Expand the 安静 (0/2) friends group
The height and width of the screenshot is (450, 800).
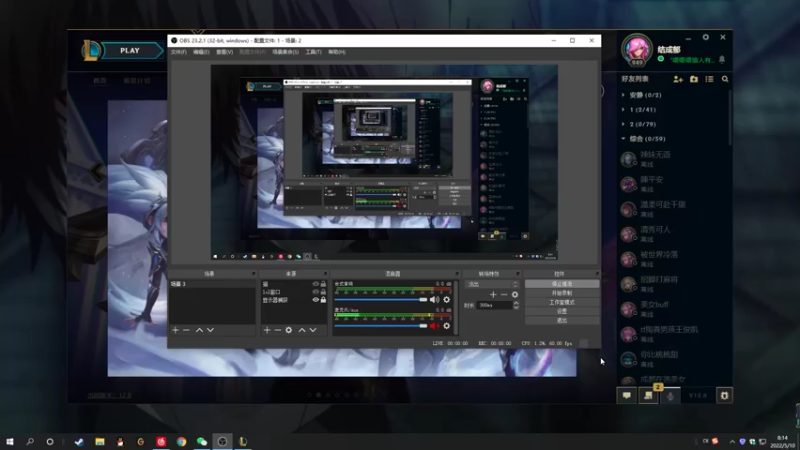(x=623, y=95)
